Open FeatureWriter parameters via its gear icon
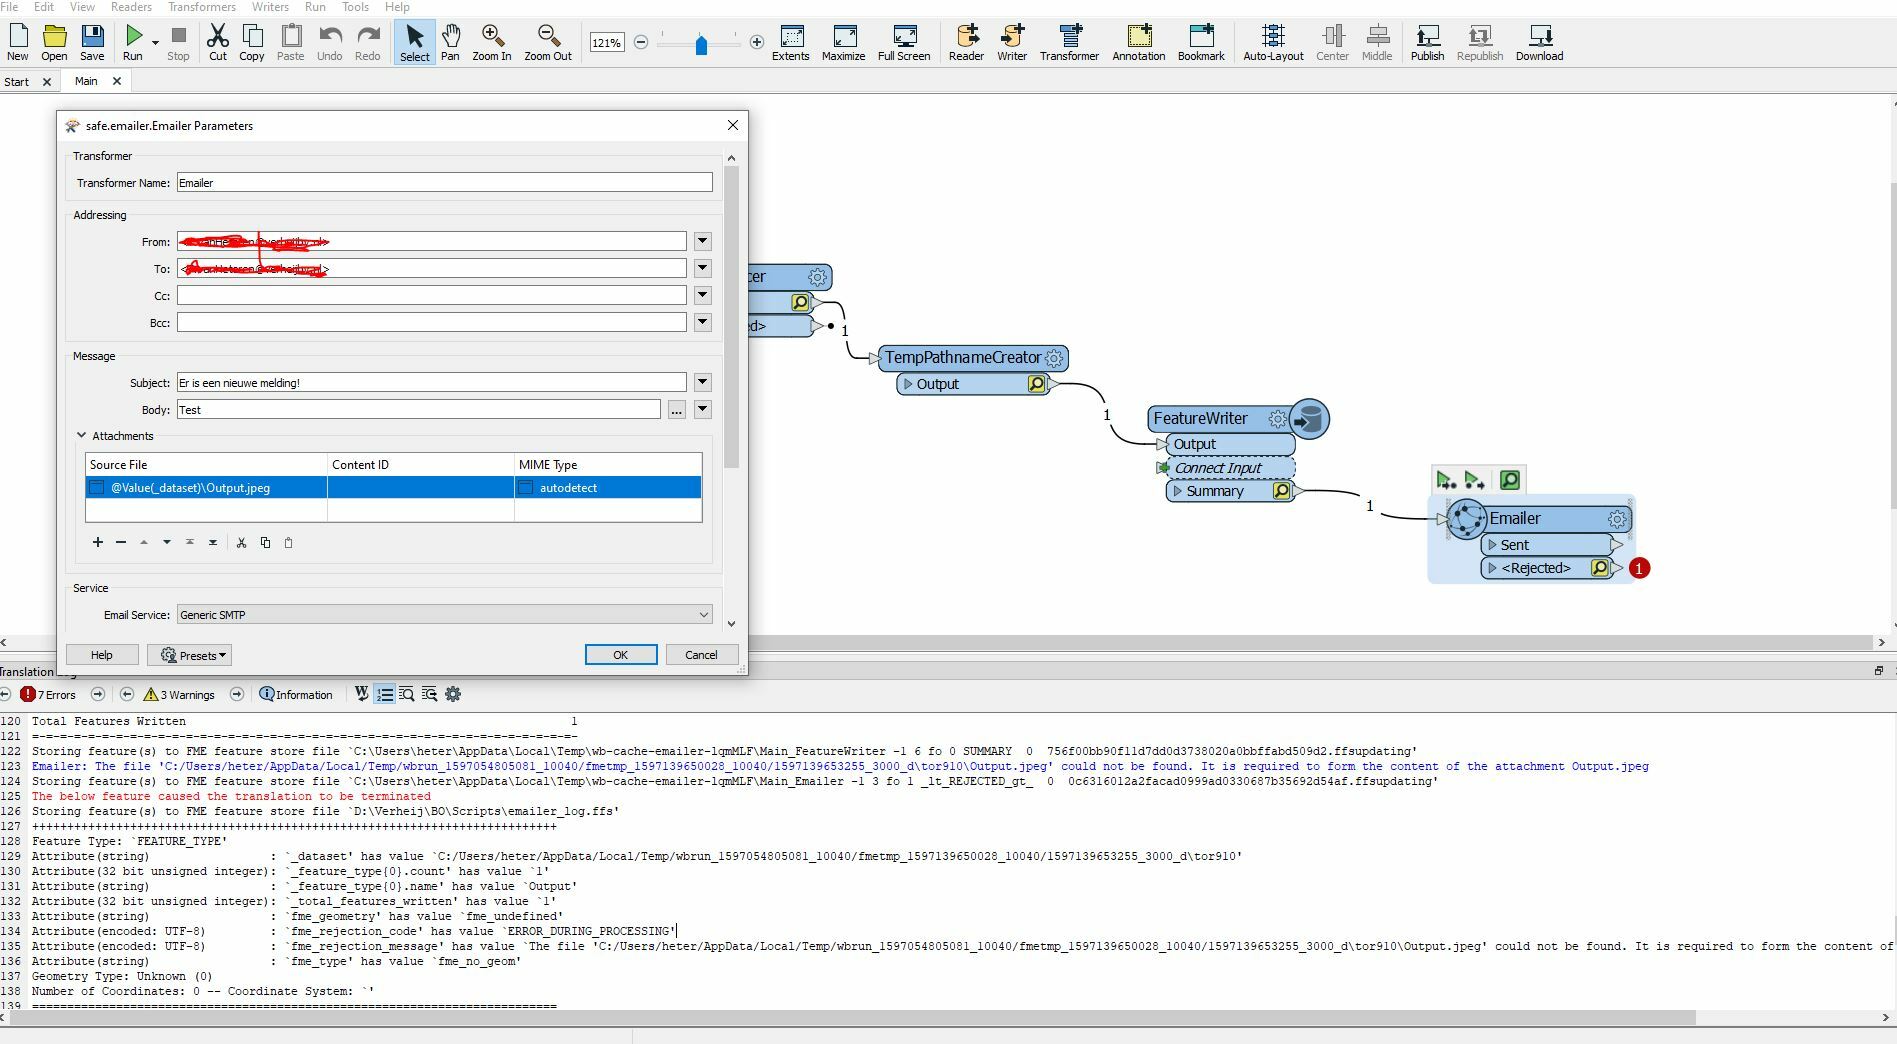Viewport: 1897px width, 1044px height. 1277,419
